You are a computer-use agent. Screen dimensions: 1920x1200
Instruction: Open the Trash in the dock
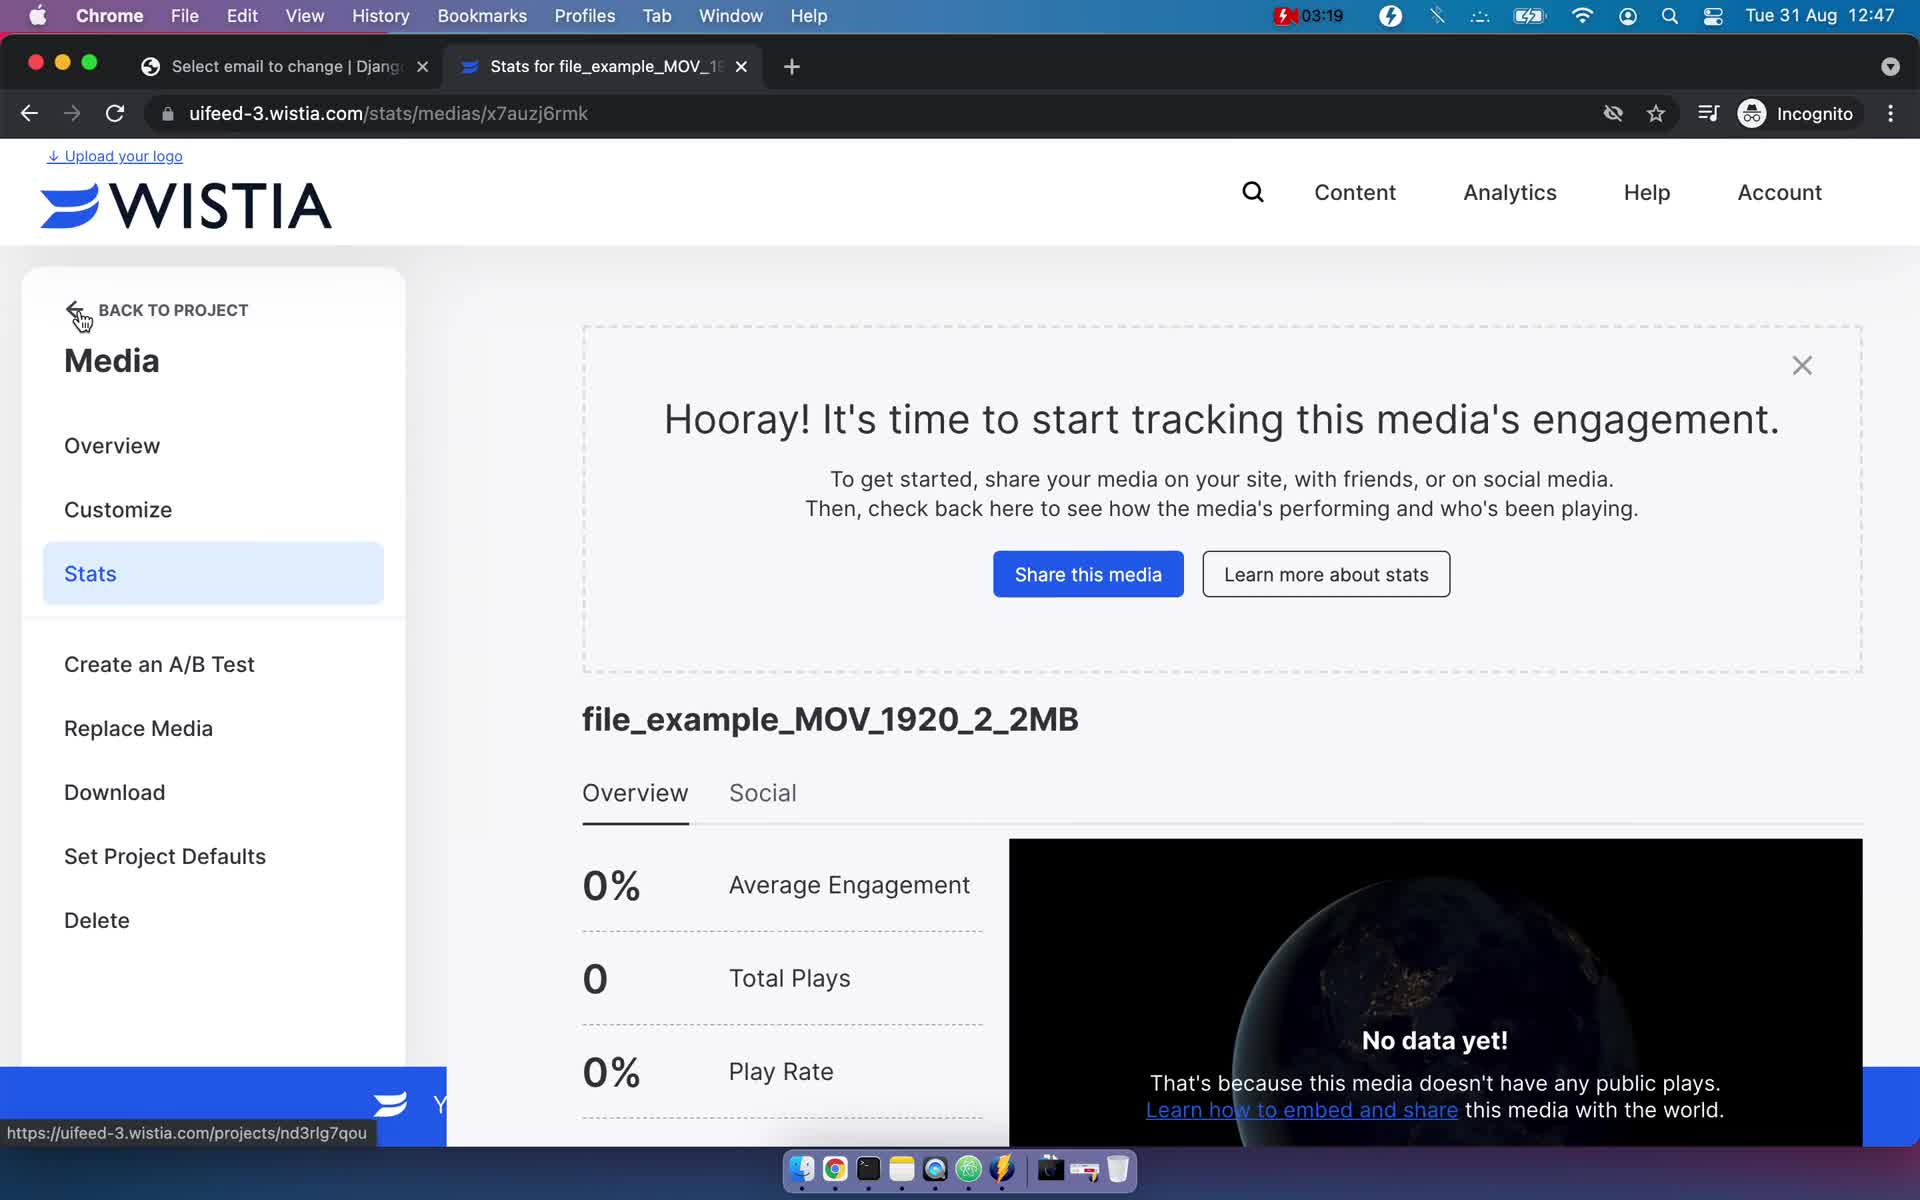pyautogui.click(x=1118, y=1169)
